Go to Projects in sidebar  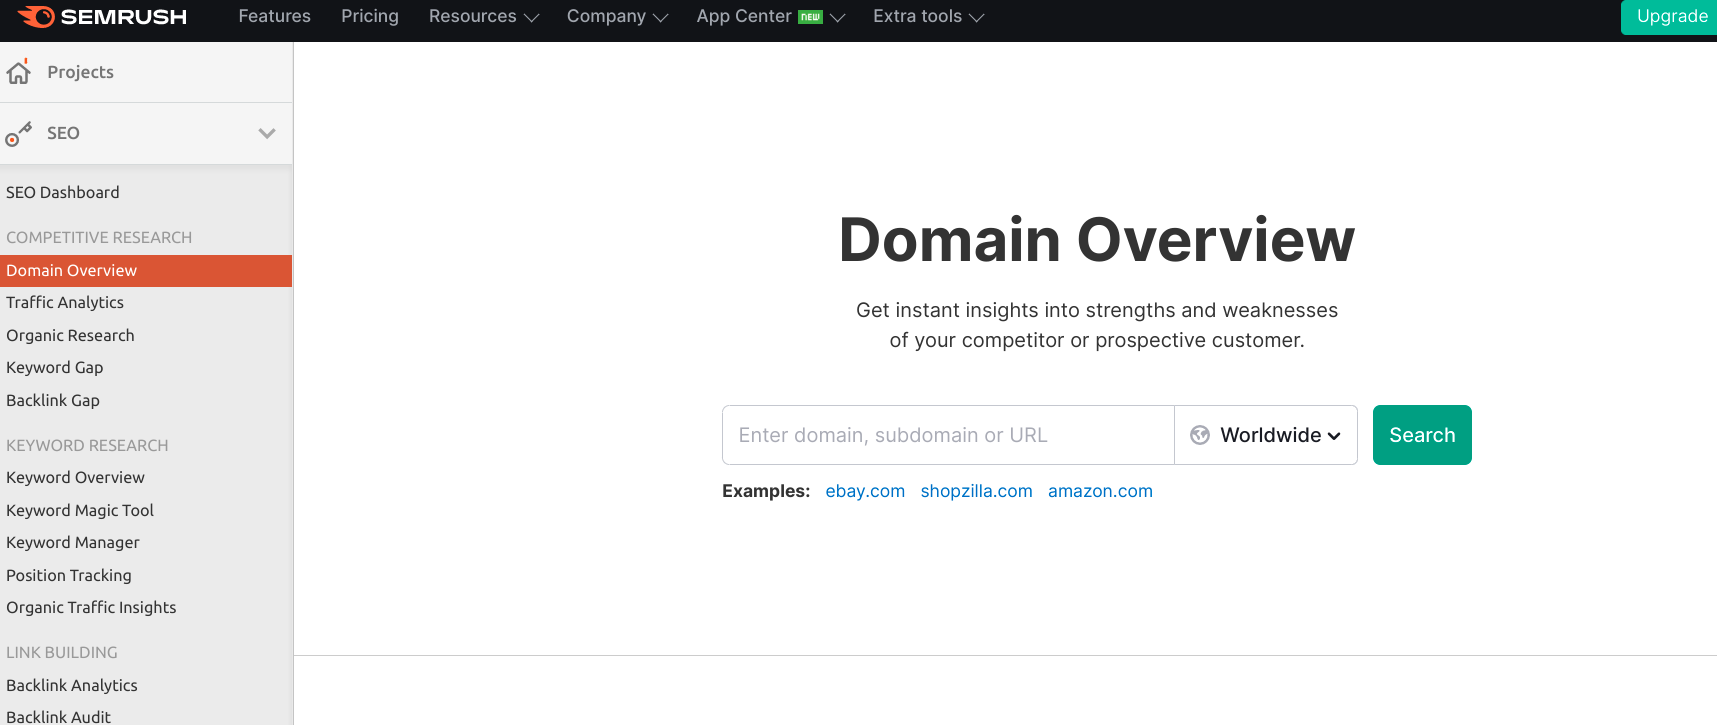point(80,72)
